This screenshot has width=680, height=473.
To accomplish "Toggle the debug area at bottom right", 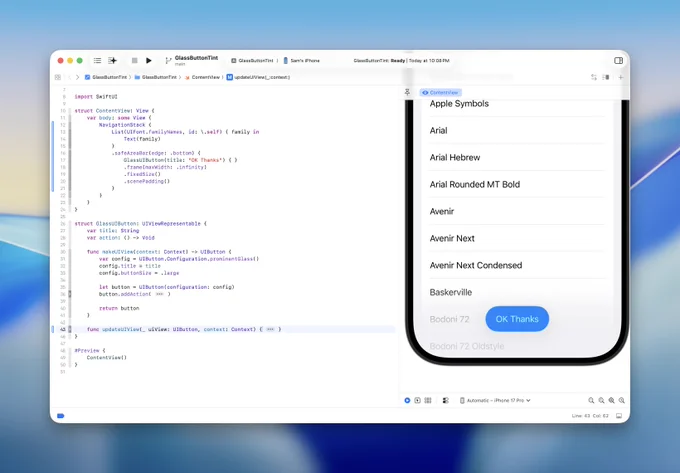I will [619, 416].
